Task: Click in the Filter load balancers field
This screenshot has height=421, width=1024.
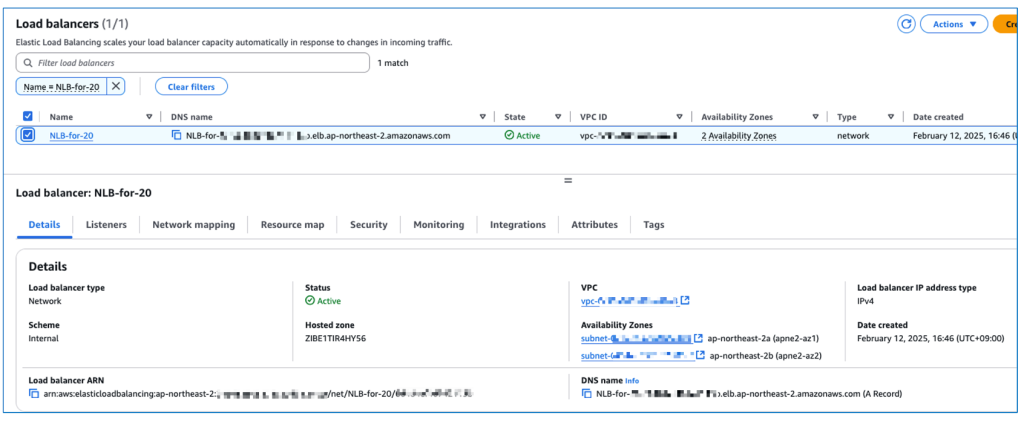Action: click(x=193, y=63)
